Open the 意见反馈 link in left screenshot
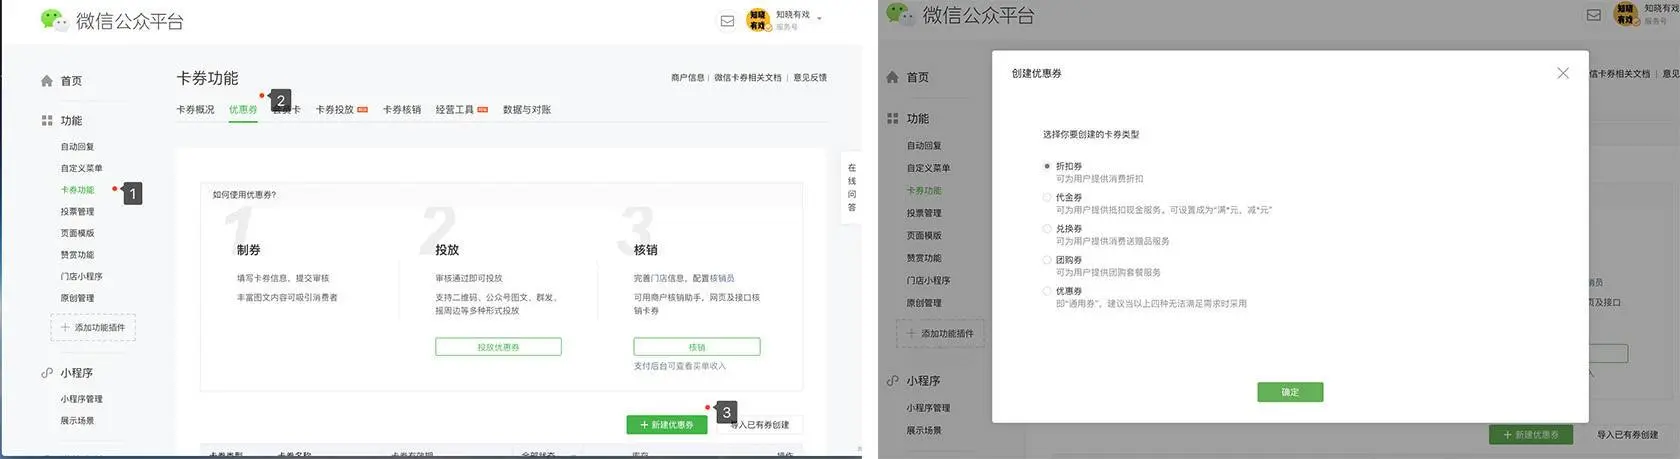Screen dimensions: 1680x459 [810, 78]
